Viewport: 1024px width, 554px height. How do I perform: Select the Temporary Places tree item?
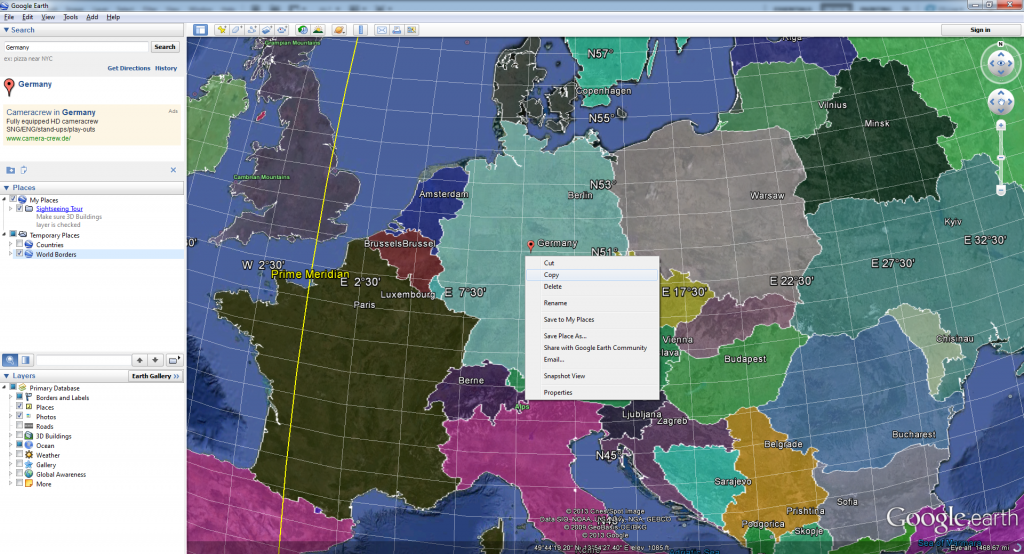[x=54, y=235]
